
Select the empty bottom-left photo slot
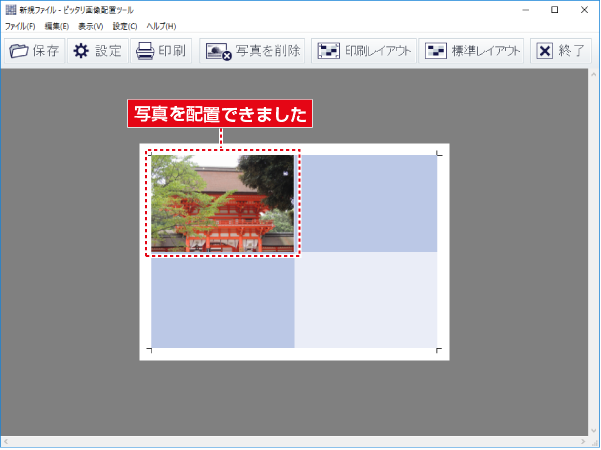point(222,300)
